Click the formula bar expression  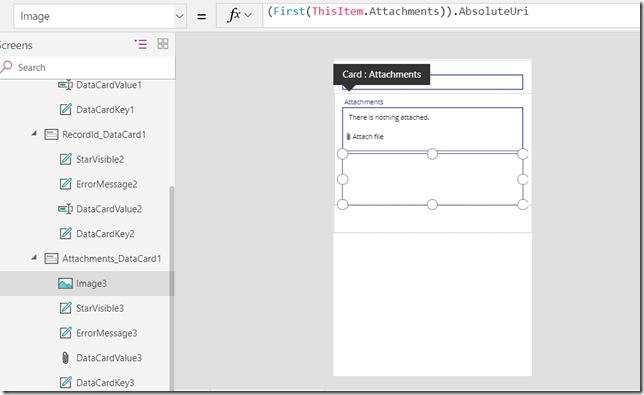point(398,11)
